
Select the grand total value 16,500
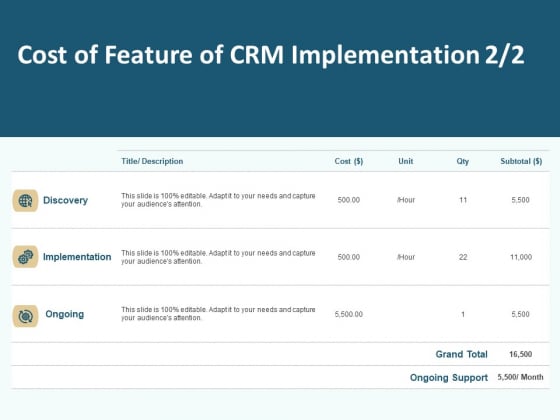520,354
